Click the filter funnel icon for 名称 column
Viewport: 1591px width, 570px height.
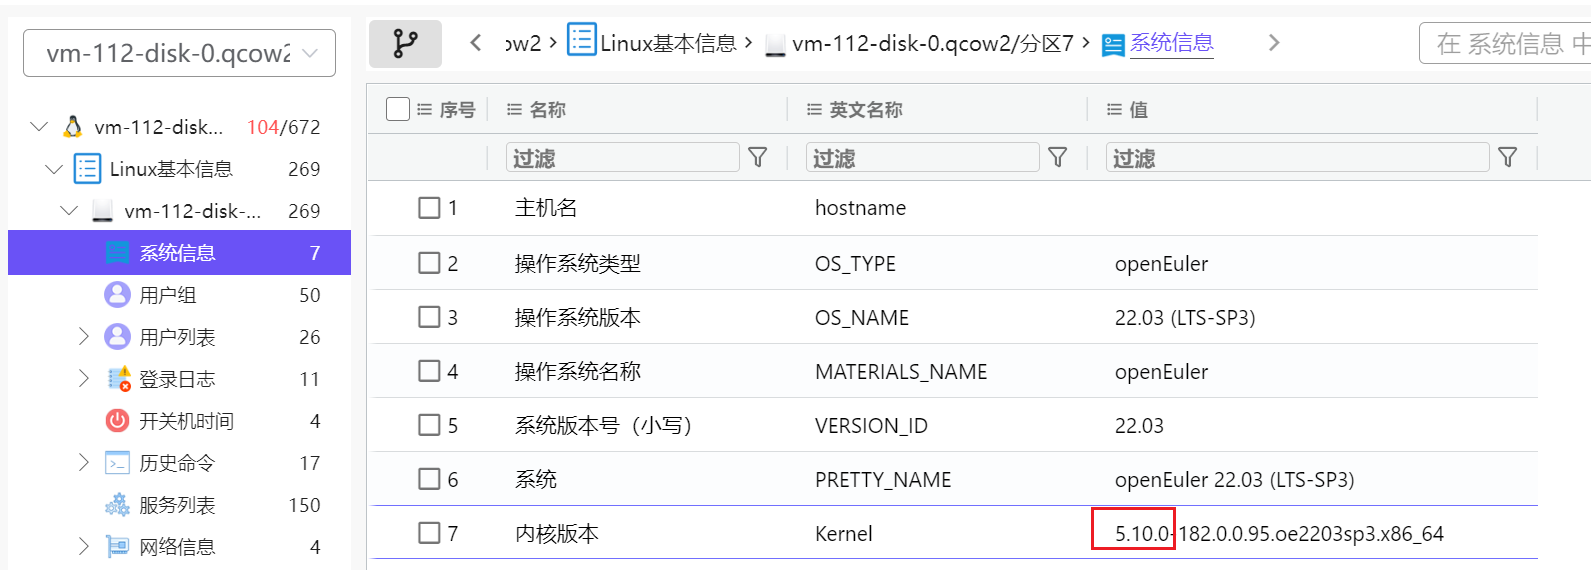click(758, 158)
